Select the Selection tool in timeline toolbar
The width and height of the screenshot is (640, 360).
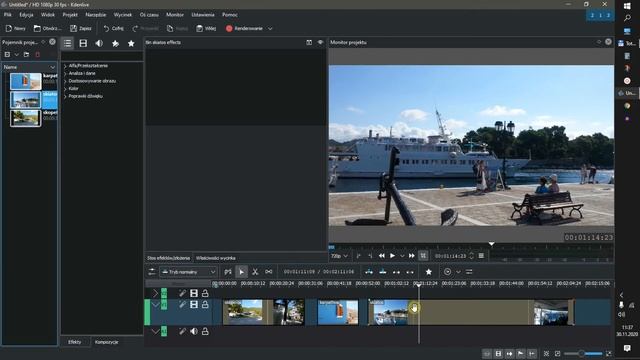pyautogui.click(x=242, y=272)
